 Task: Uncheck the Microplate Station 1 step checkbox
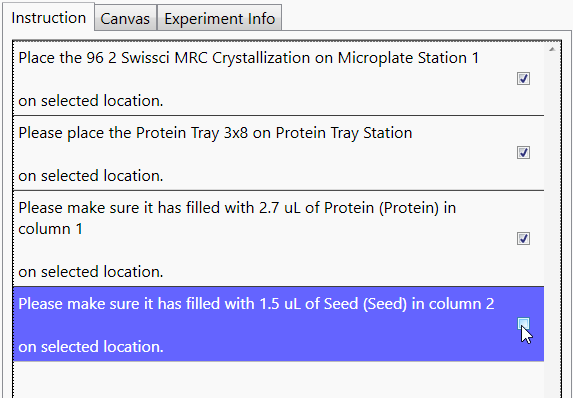coord(523,79)
